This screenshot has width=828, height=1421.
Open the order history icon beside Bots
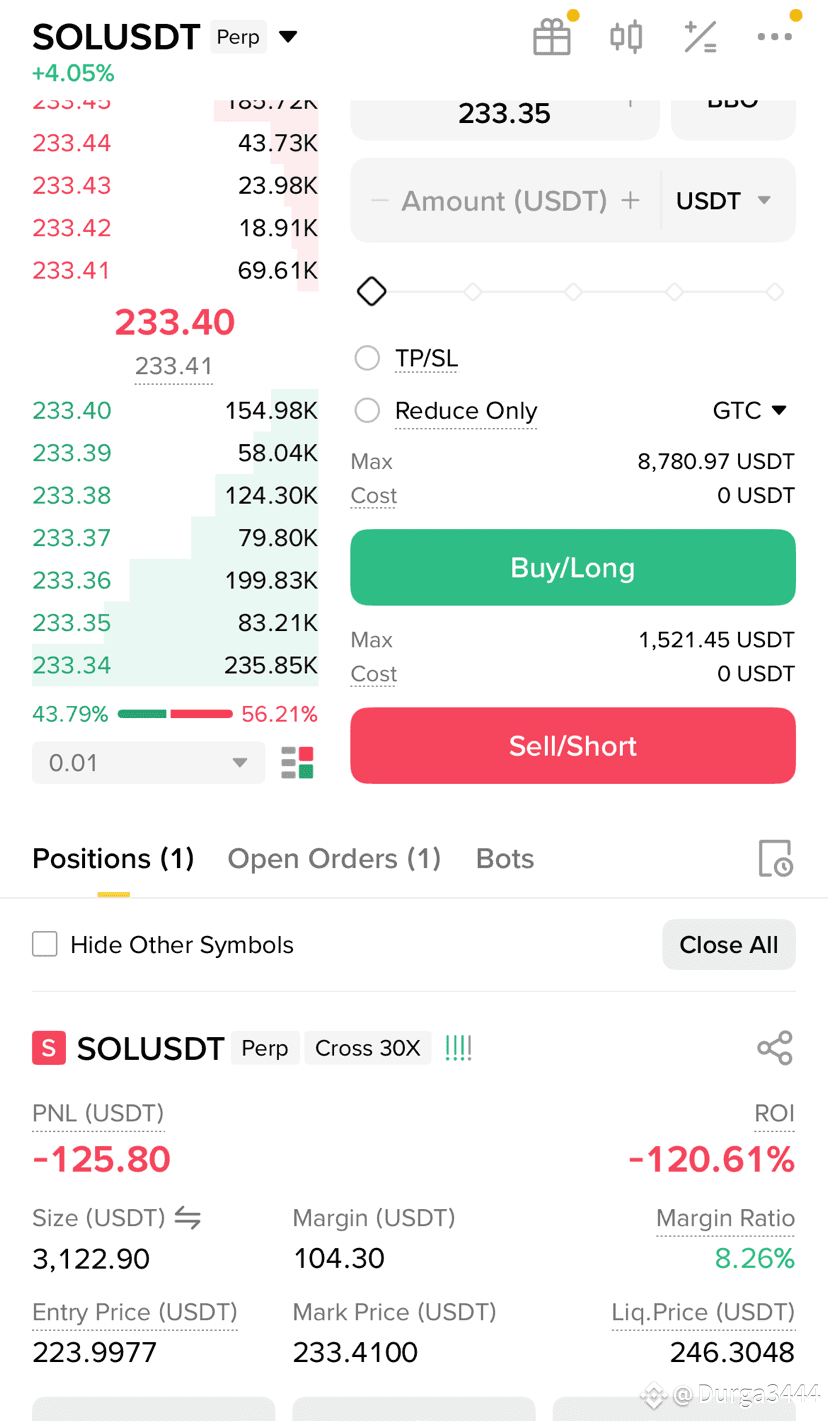[775, 859]
